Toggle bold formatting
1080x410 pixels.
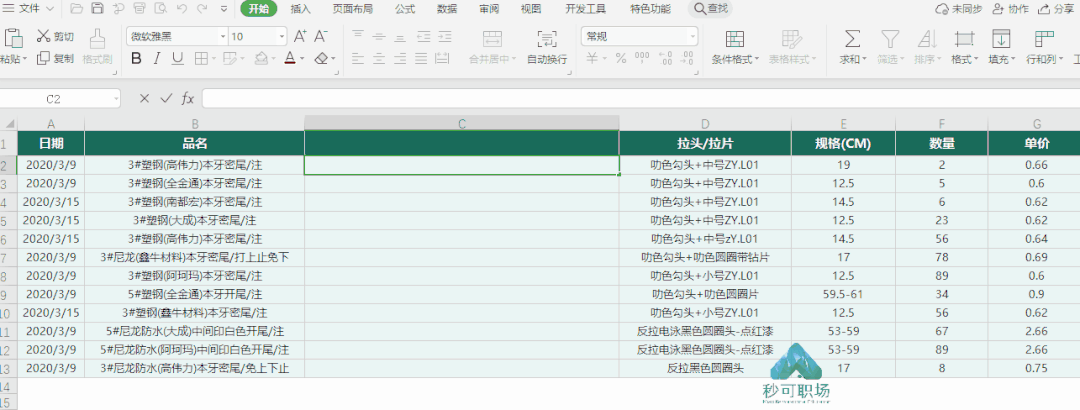[x=136, y=59]
